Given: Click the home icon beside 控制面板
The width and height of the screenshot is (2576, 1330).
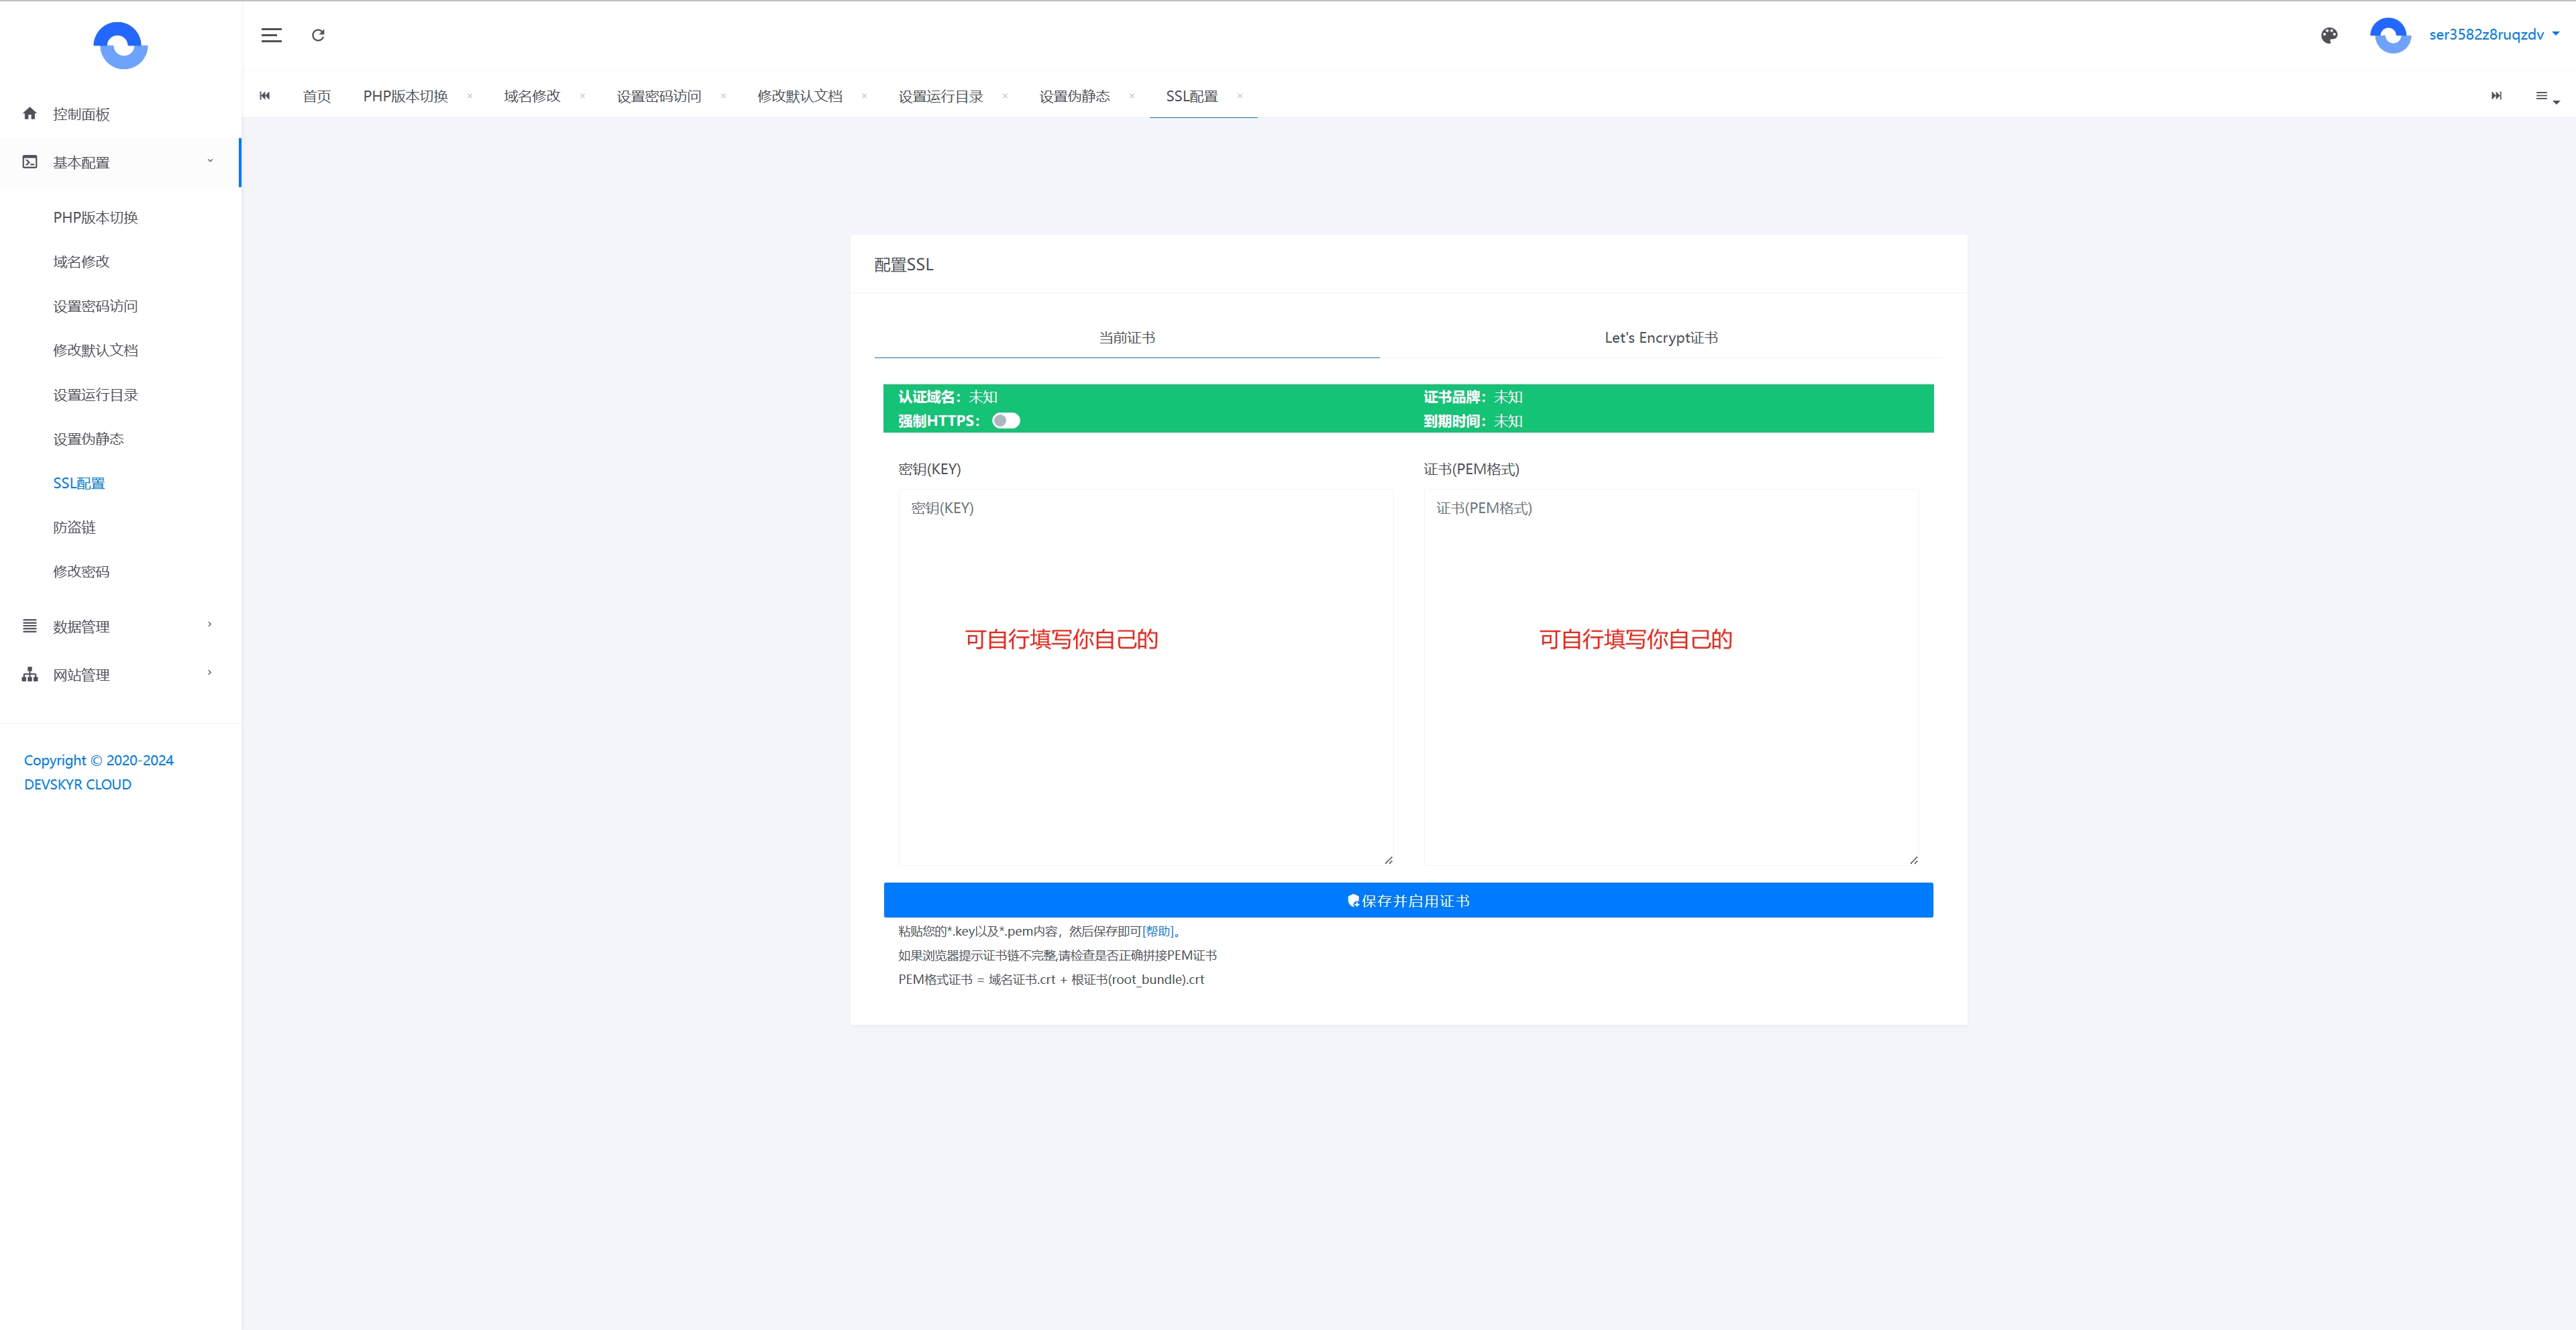Looking at the screenshot, I should tap(30, 114).
